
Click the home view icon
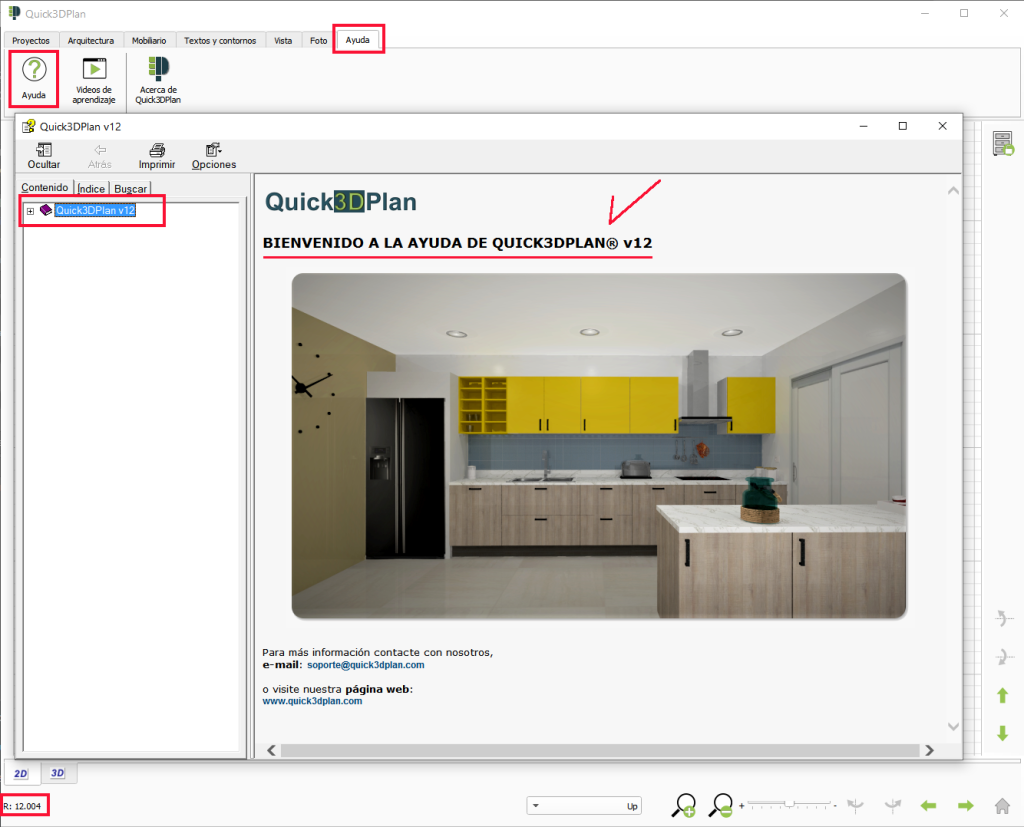pyautogui.click(x=1002, y=806)
